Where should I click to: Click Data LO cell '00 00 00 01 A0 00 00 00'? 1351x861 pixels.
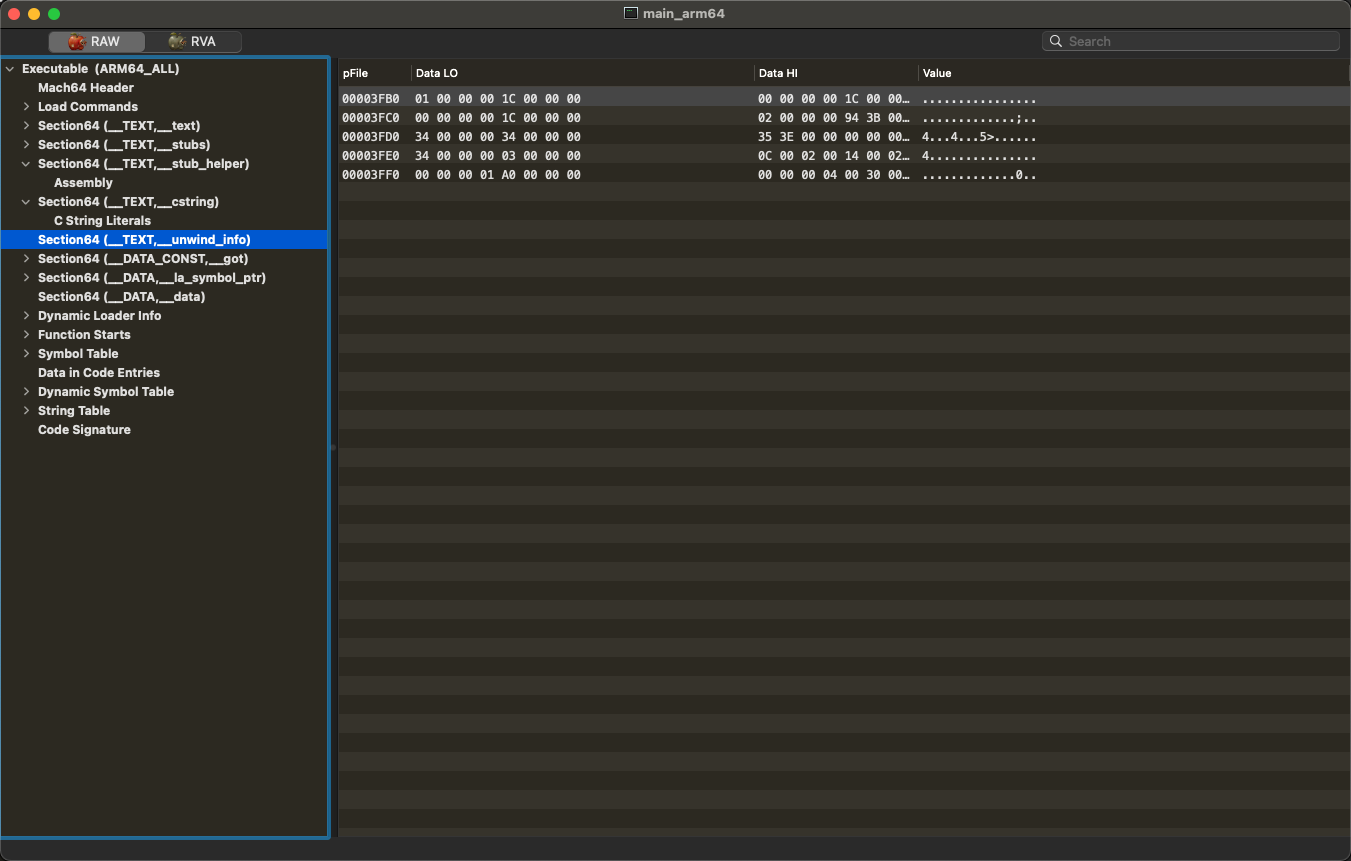click(x=498, y=175)
